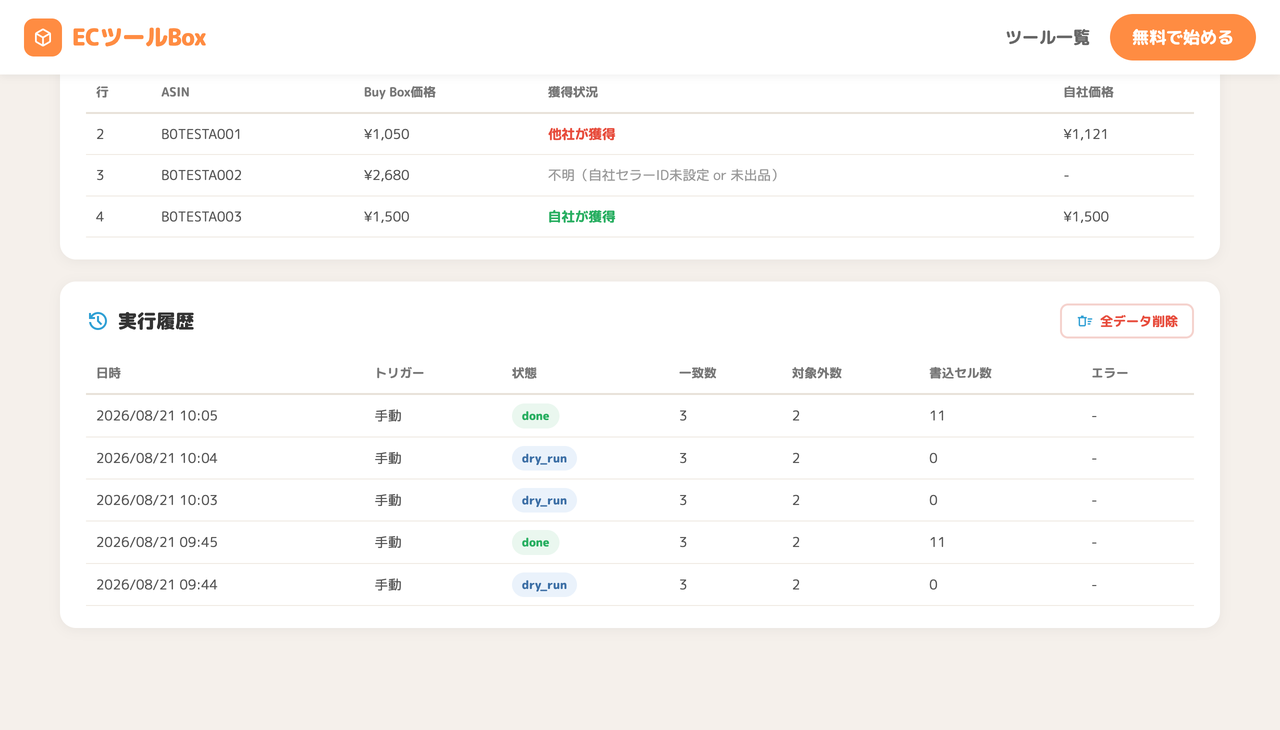Click the Buy Box価格 column header
Image resolution: width=1280 pixels, height=730 pixels.
(x=399, y=92)
